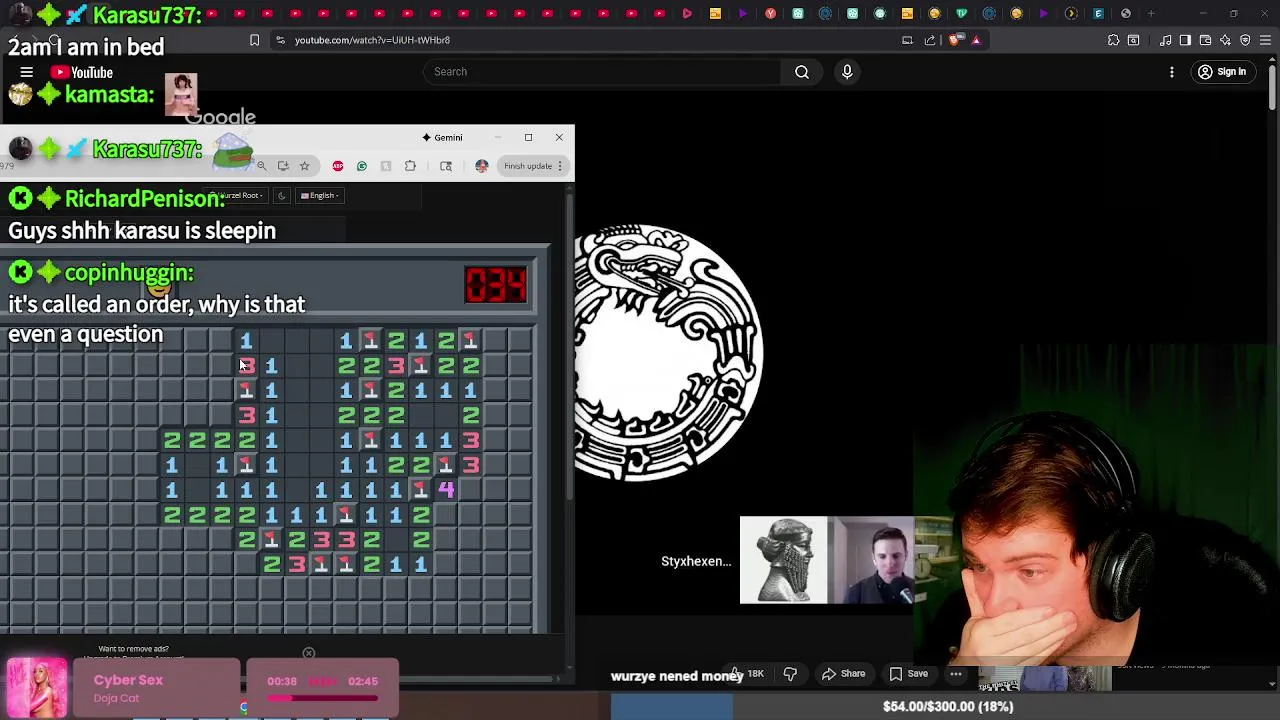Start voice search with the microphone icon
Viewport: 1280px width, 720px height.
[847, 72]
